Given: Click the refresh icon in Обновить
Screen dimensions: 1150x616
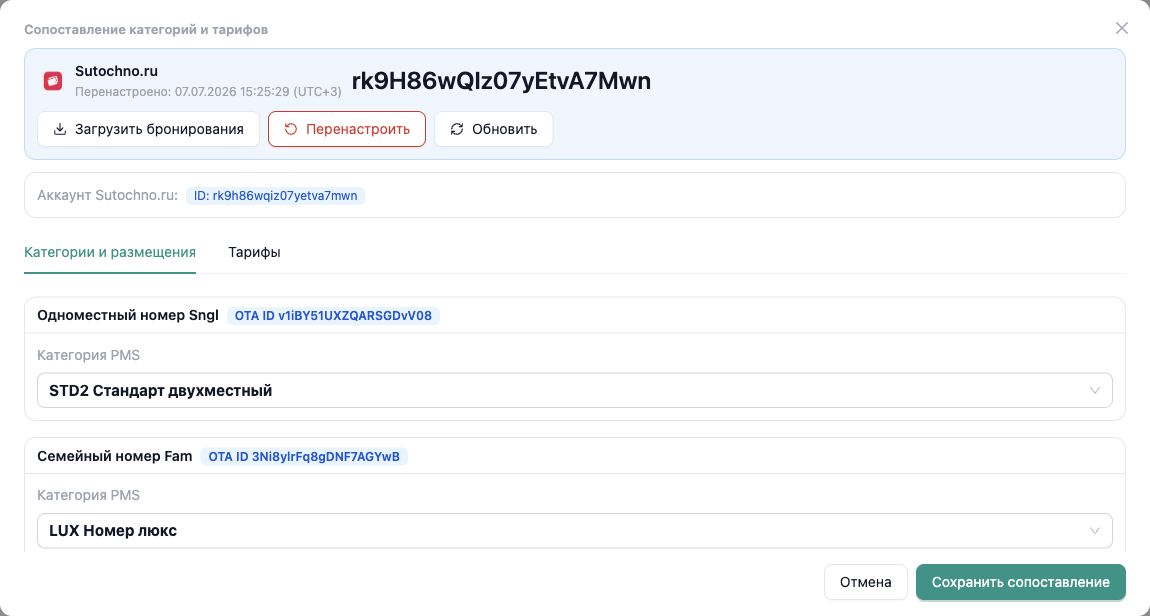Looking at the screenshot, I should point(457,129).
